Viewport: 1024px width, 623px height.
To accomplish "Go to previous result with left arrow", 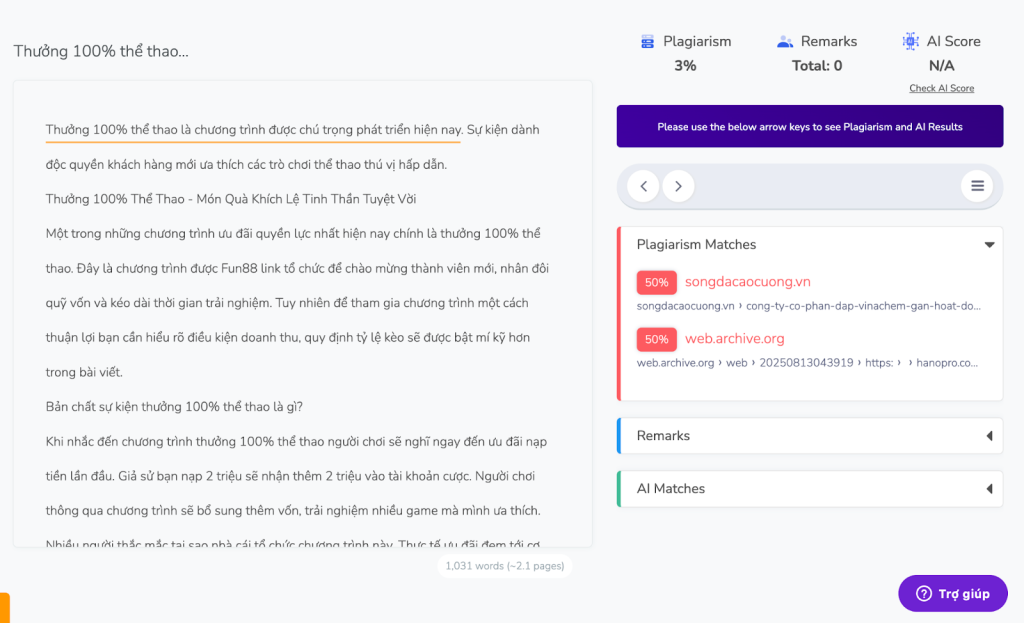I will click(x=644, y=186).
